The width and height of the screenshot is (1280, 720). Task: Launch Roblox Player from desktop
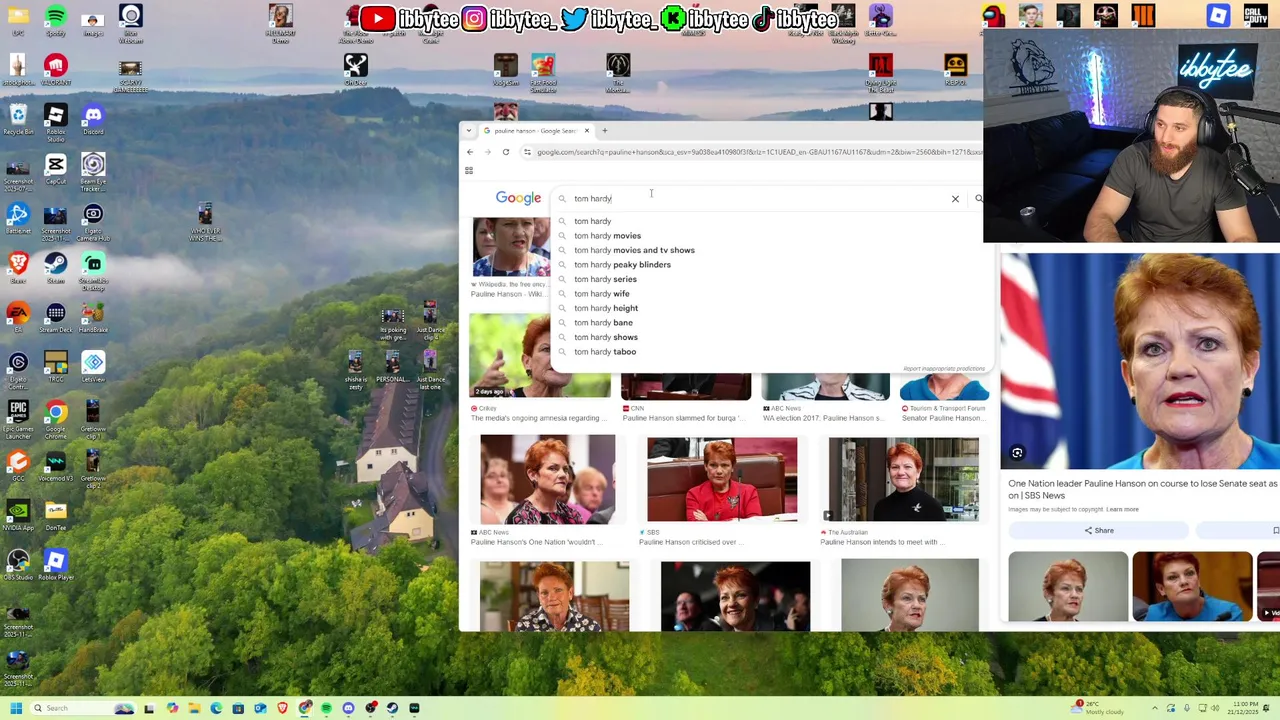[x=55, y=563]
